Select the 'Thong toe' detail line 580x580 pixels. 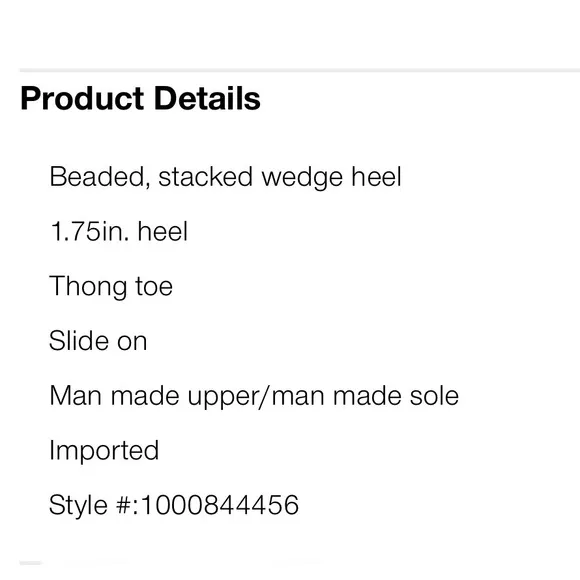click(111, 286)
